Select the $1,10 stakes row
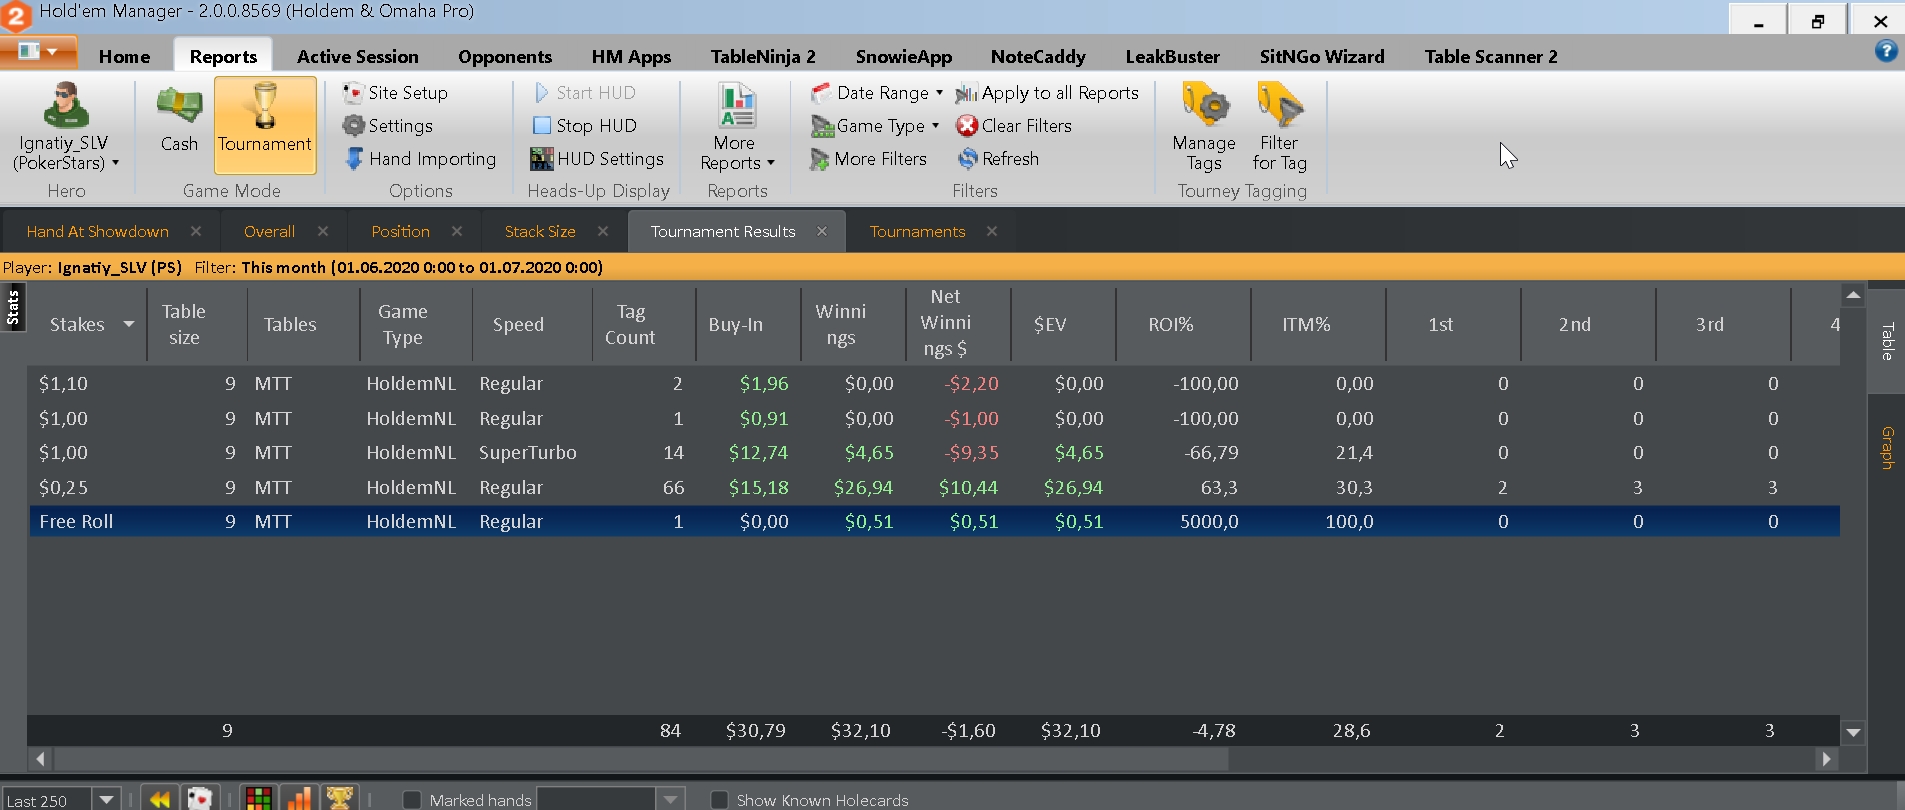The width and height of the screenshot is (1905, 810). [x=934, y=384]
